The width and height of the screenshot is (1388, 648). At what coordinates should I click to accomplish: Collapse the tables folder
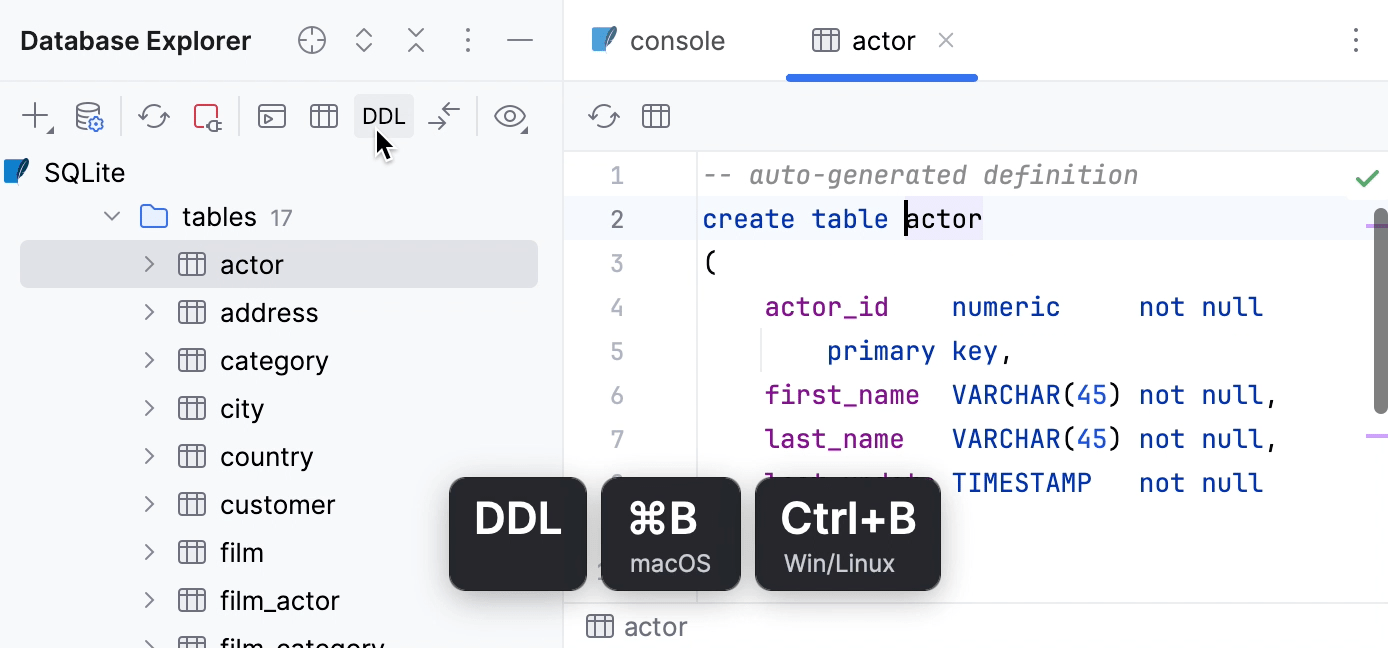point(111,216)
